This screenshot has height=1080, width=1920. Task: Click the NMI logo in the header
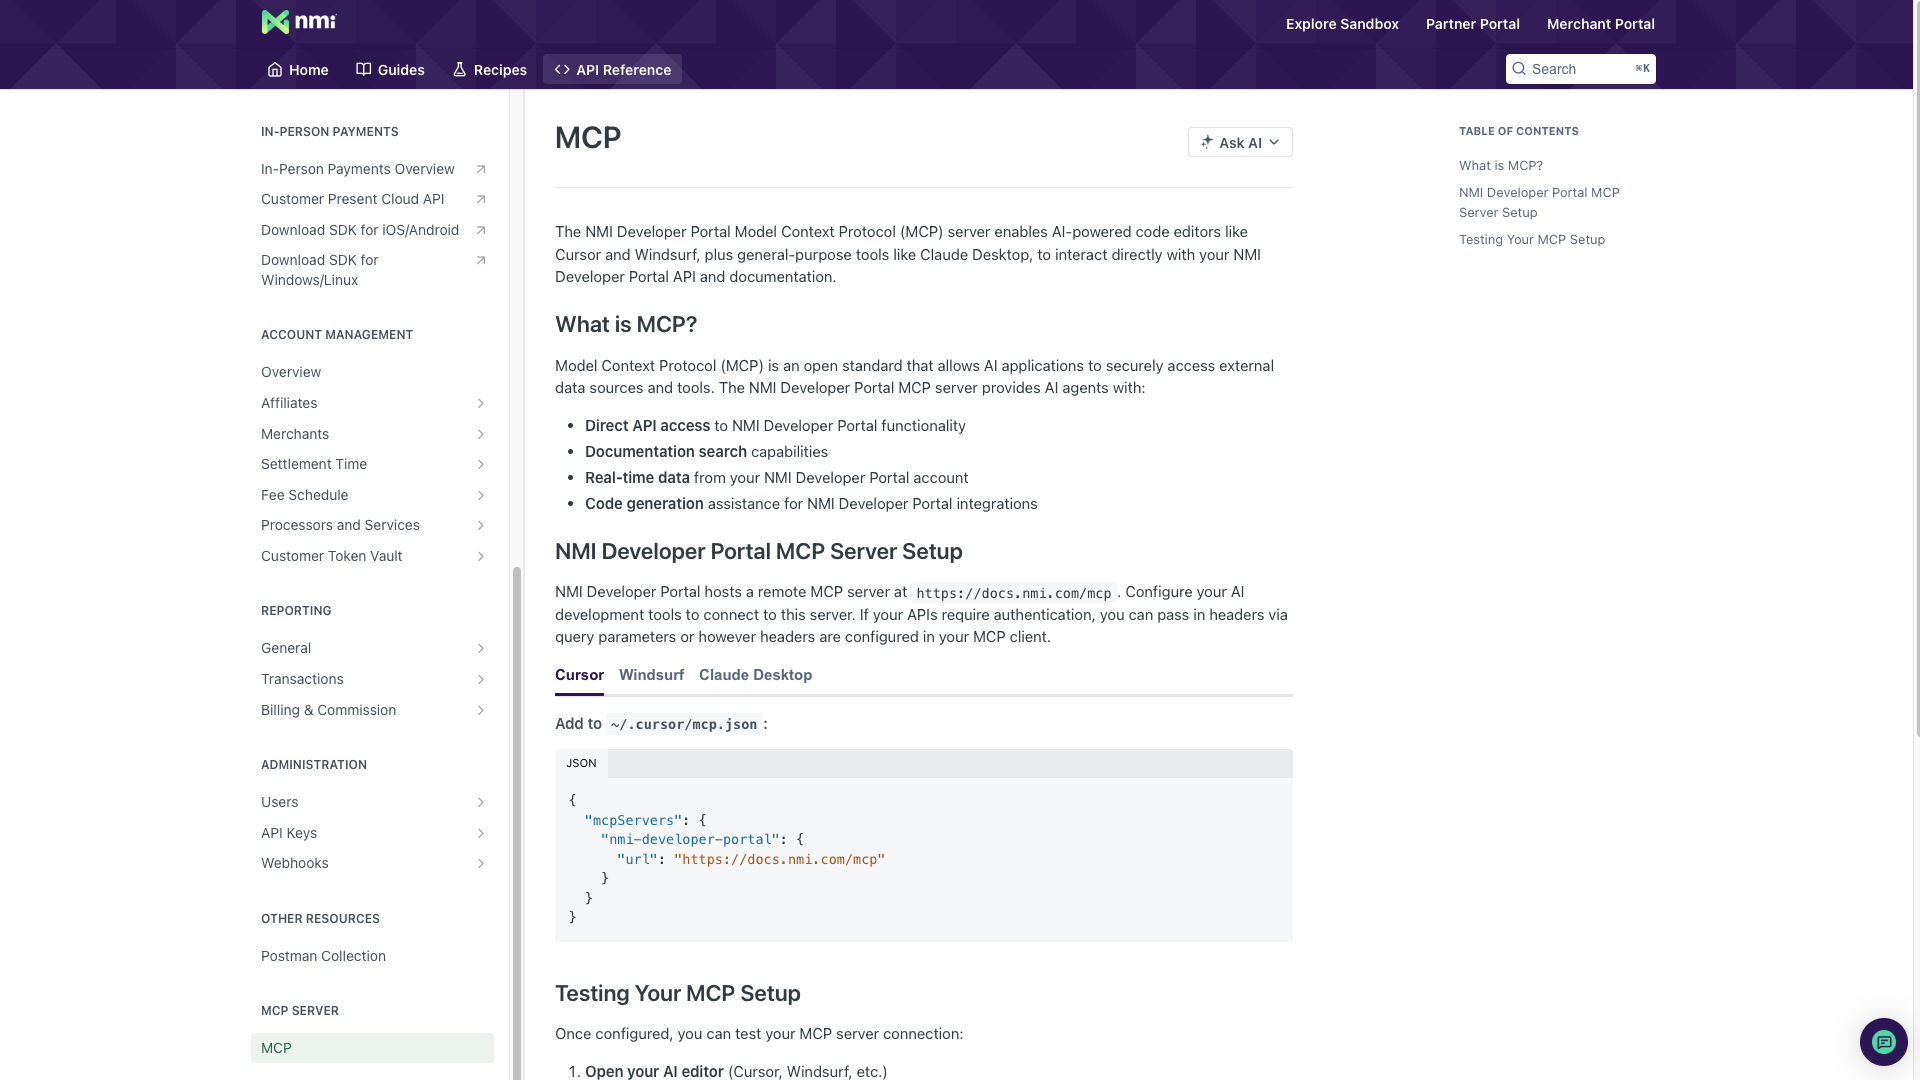pyautogui.click(x=299, y=22)
